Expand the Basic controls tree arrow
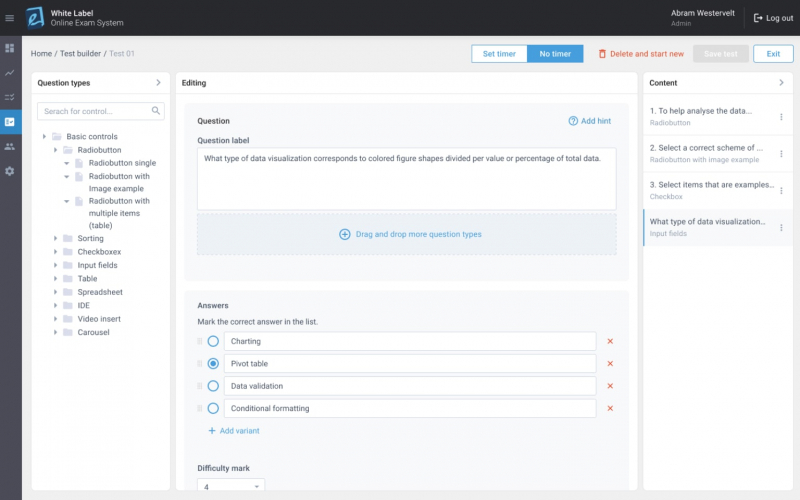Screen dimensions: 800x500 [x=44, y=136]
